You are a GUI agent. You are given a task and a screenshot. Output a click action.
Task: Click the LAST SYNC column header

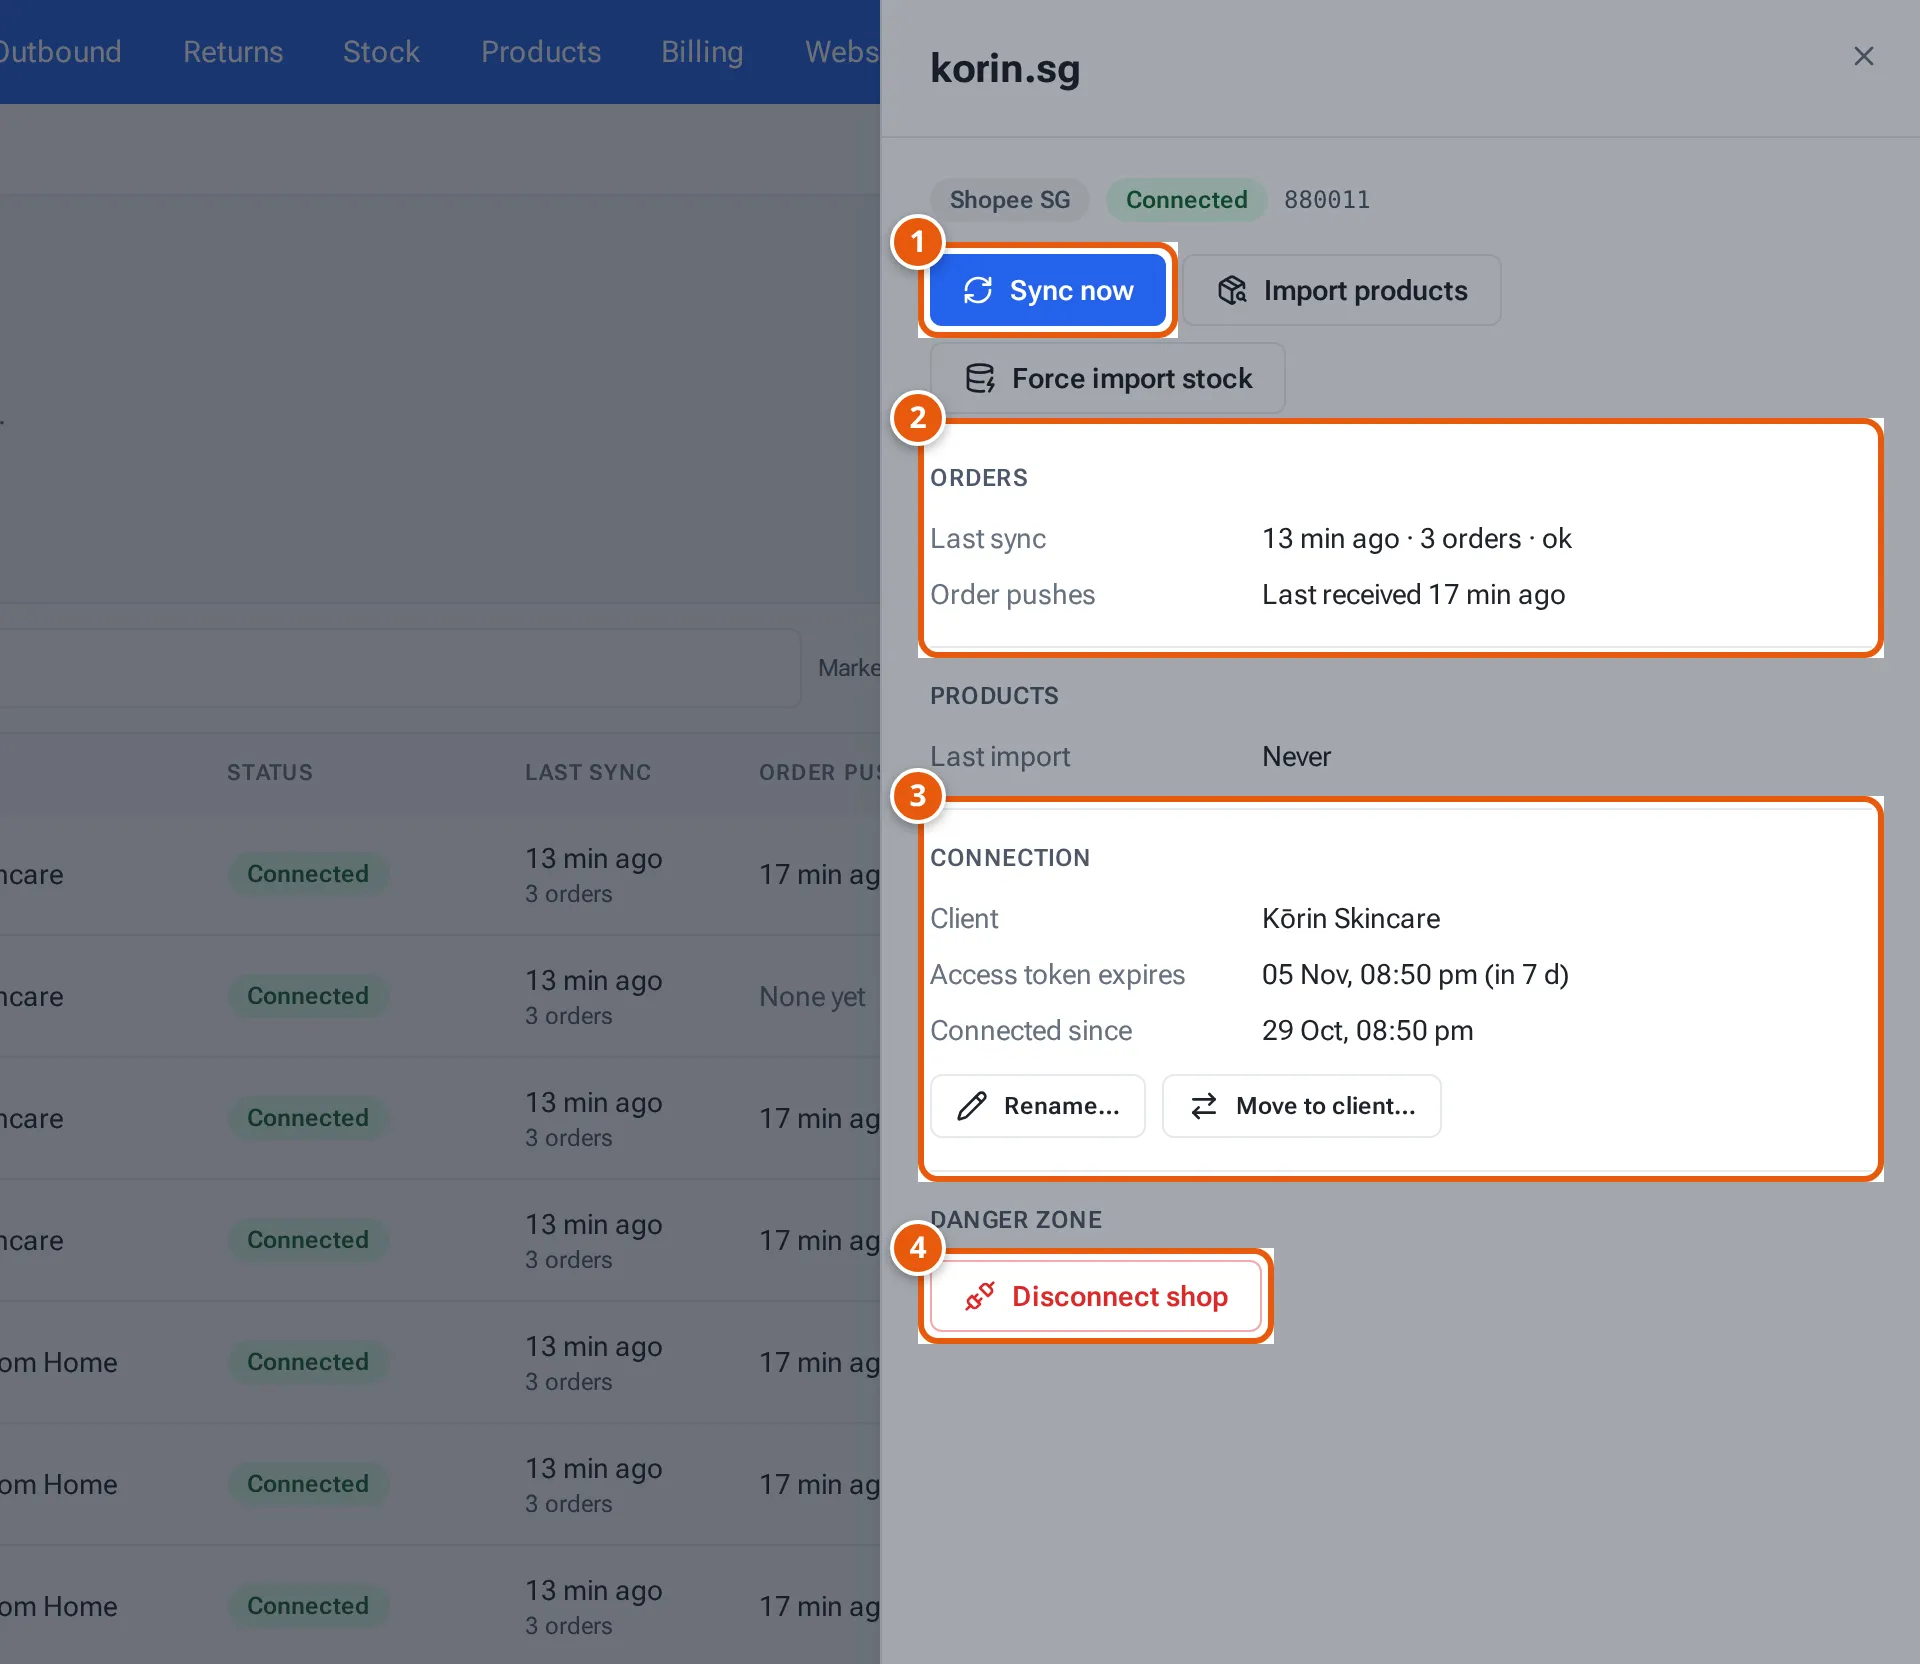[588, 772]
